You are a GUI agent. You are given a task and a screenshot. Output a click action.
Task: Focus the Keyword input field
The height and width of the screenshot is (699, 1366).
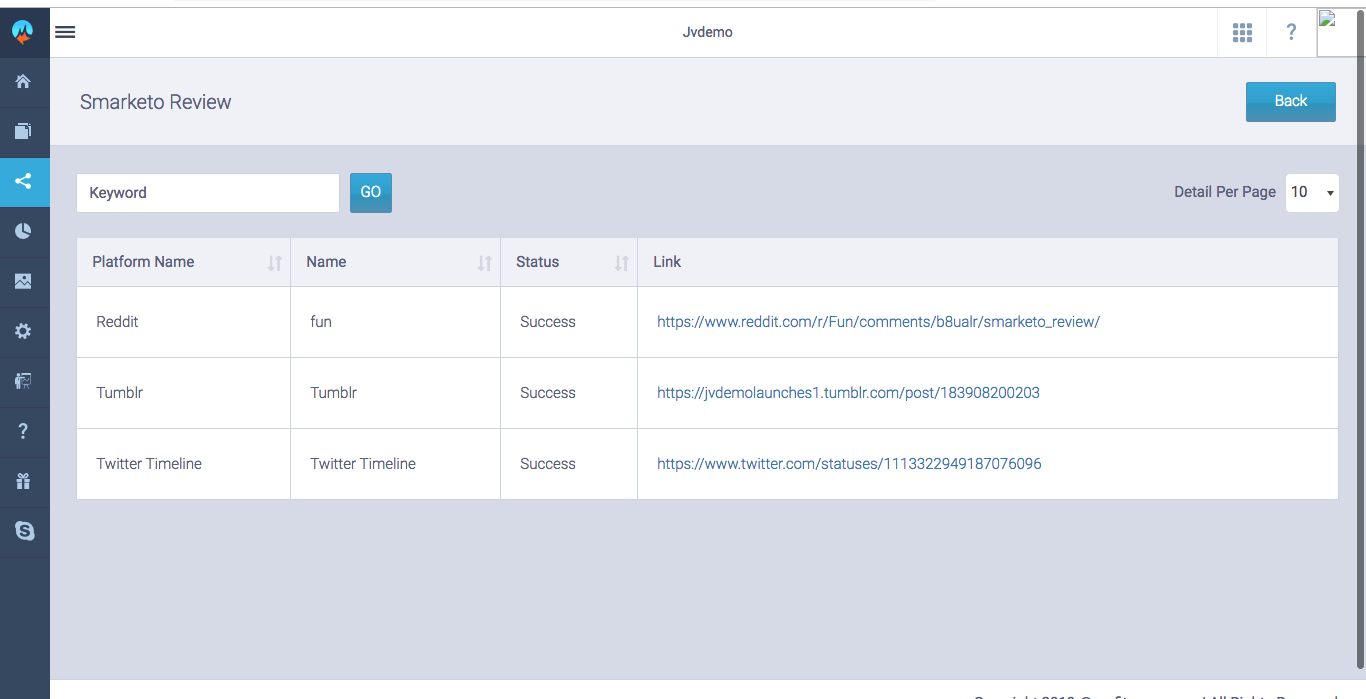[x=208, y=193]
